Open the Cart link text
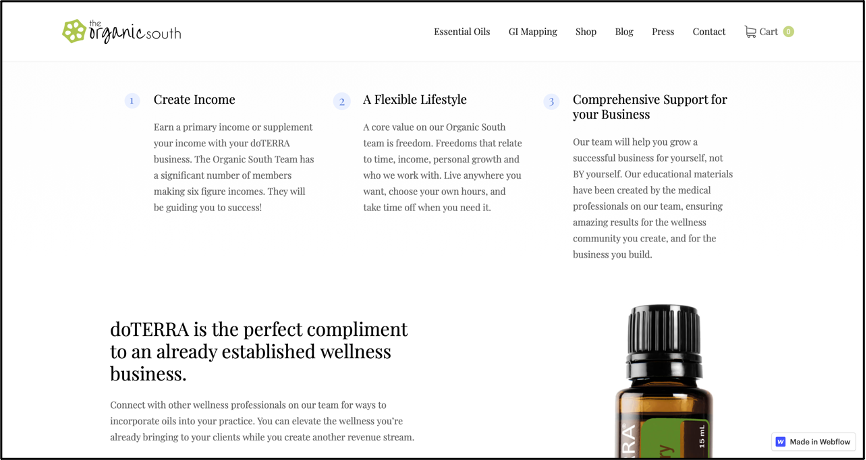866x460 pixels. tap(768, 31)
